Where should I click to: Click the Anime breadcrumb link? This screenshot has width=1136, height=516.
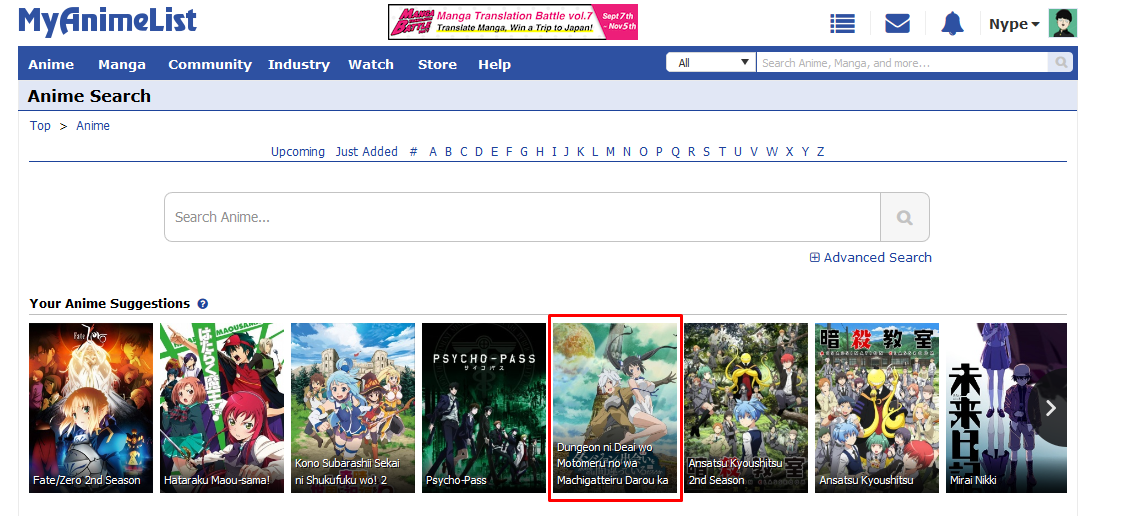click(x=93, y=125)
